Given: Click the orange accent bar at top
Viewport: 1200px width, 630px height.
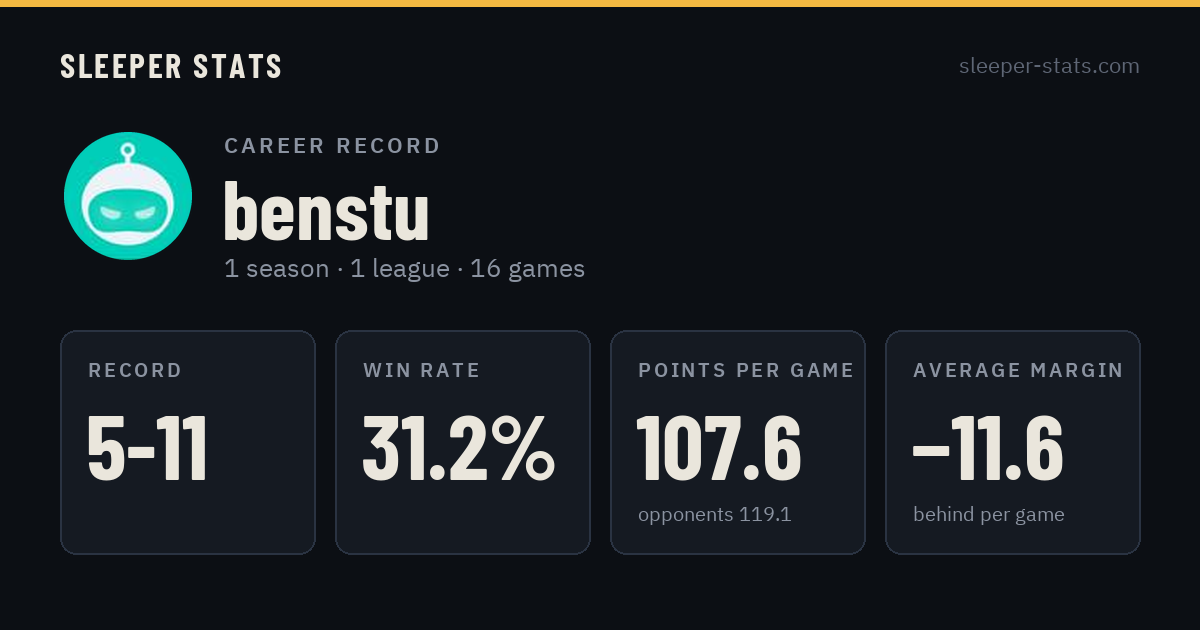Looking at the screenshot, I should pos(600,3).
